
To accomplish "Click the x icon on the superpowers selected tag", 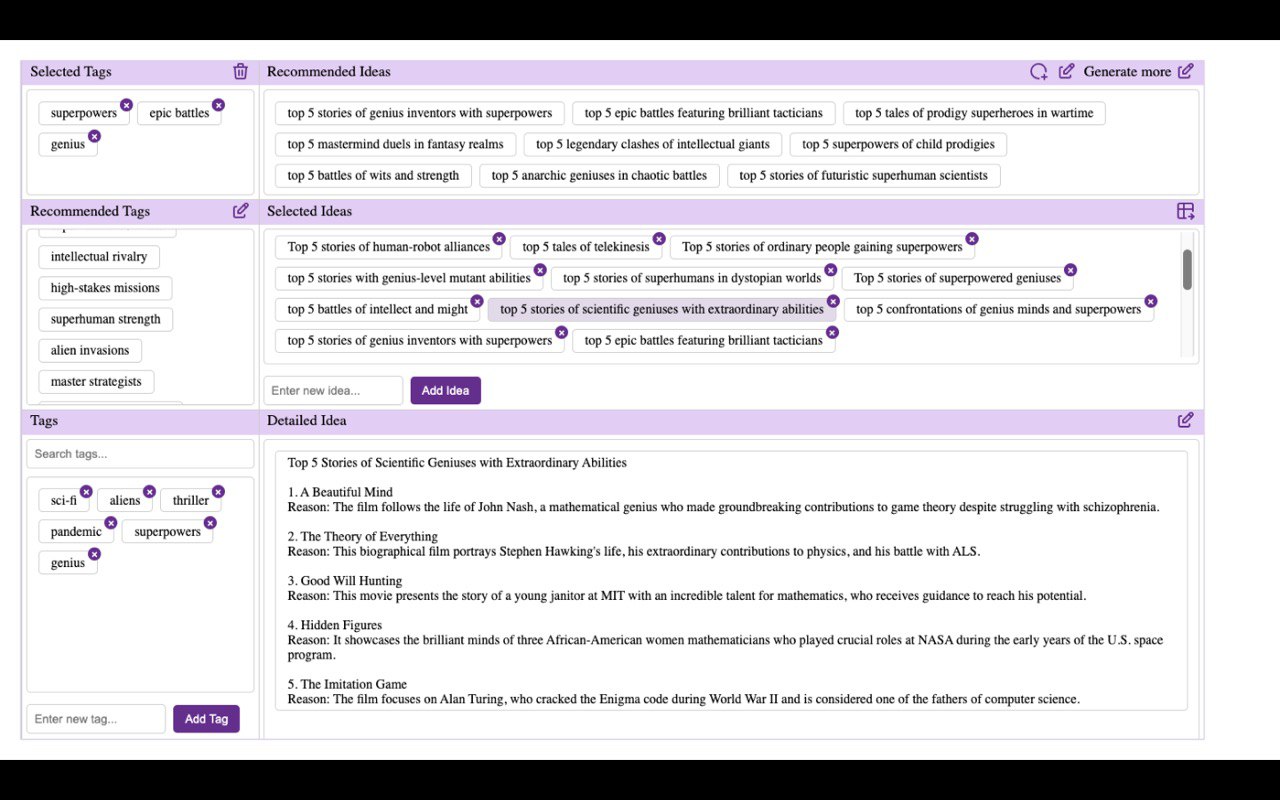I will [x=126, y=104].
